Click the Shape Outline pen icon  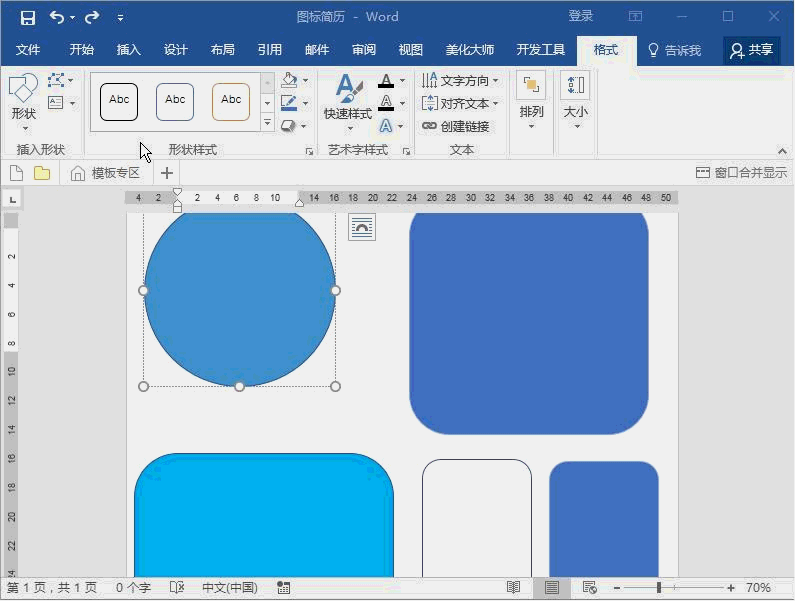289,103
